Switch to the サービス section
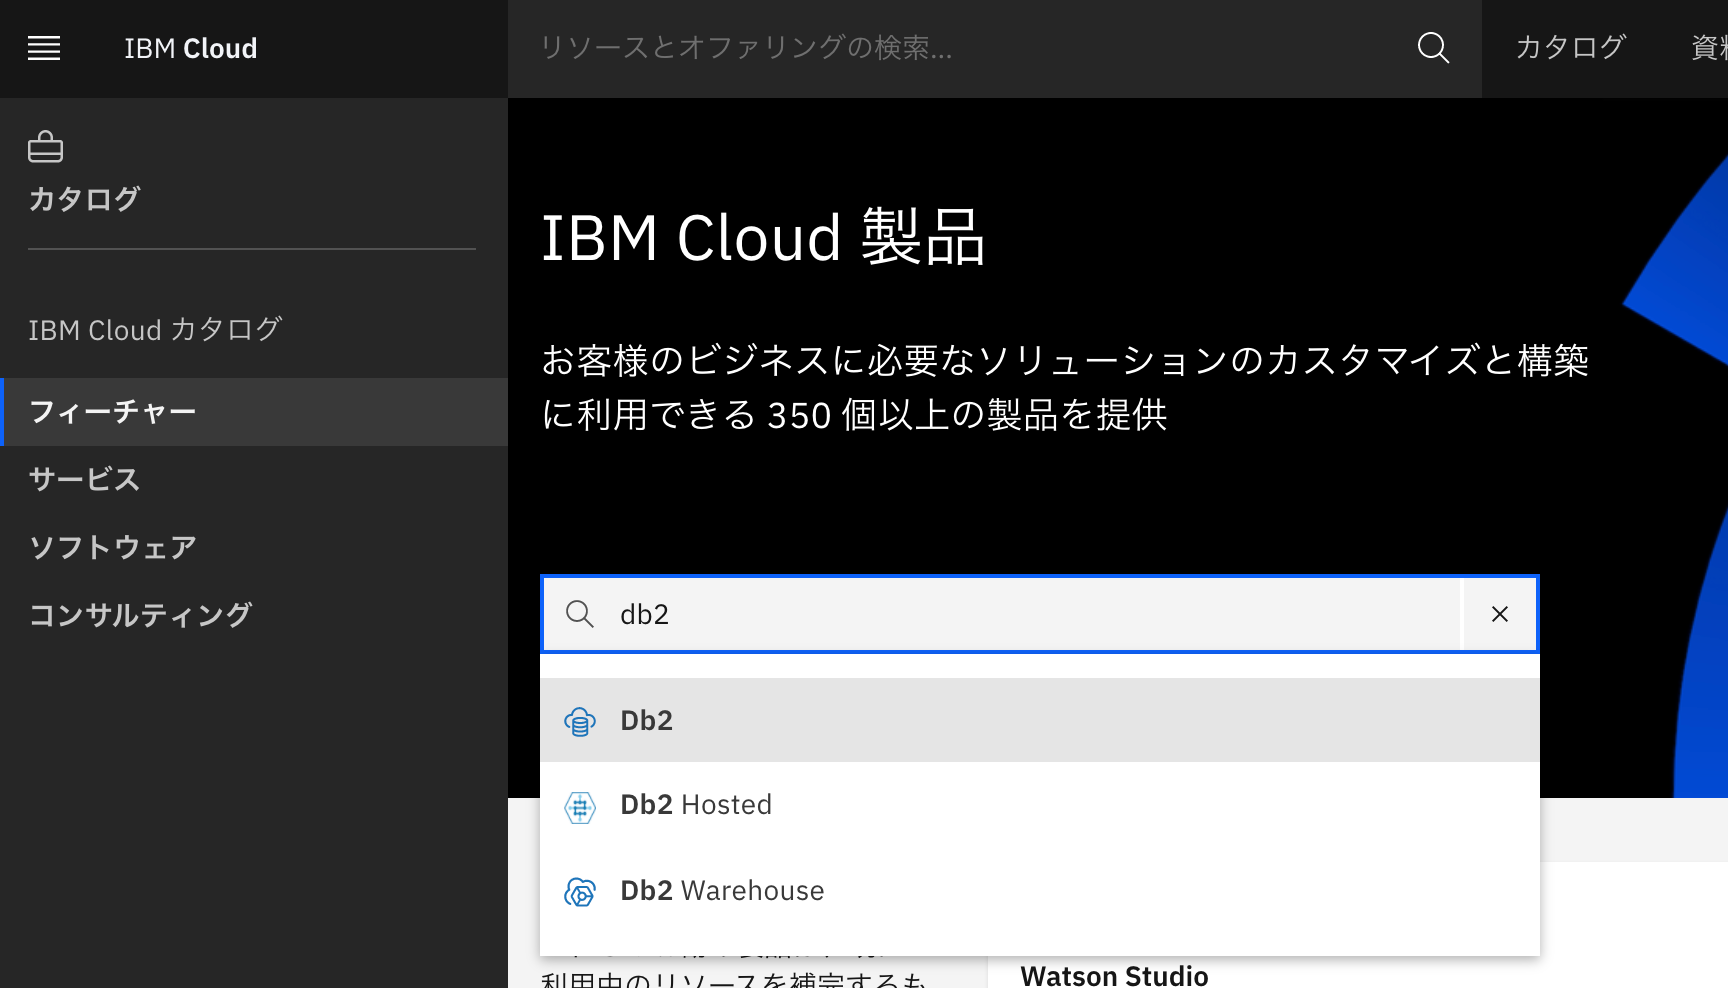 [85, 479]
